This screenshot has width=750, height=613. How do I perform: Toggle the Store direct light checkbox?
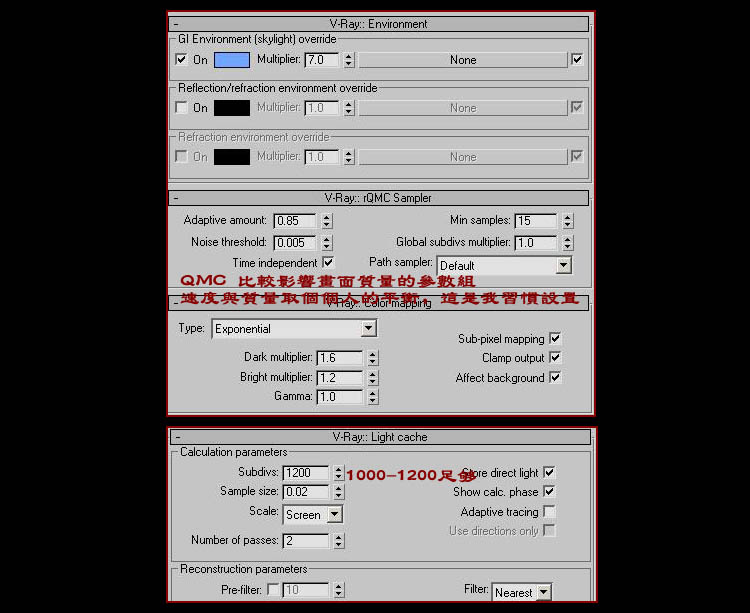(x=549, y=472)
